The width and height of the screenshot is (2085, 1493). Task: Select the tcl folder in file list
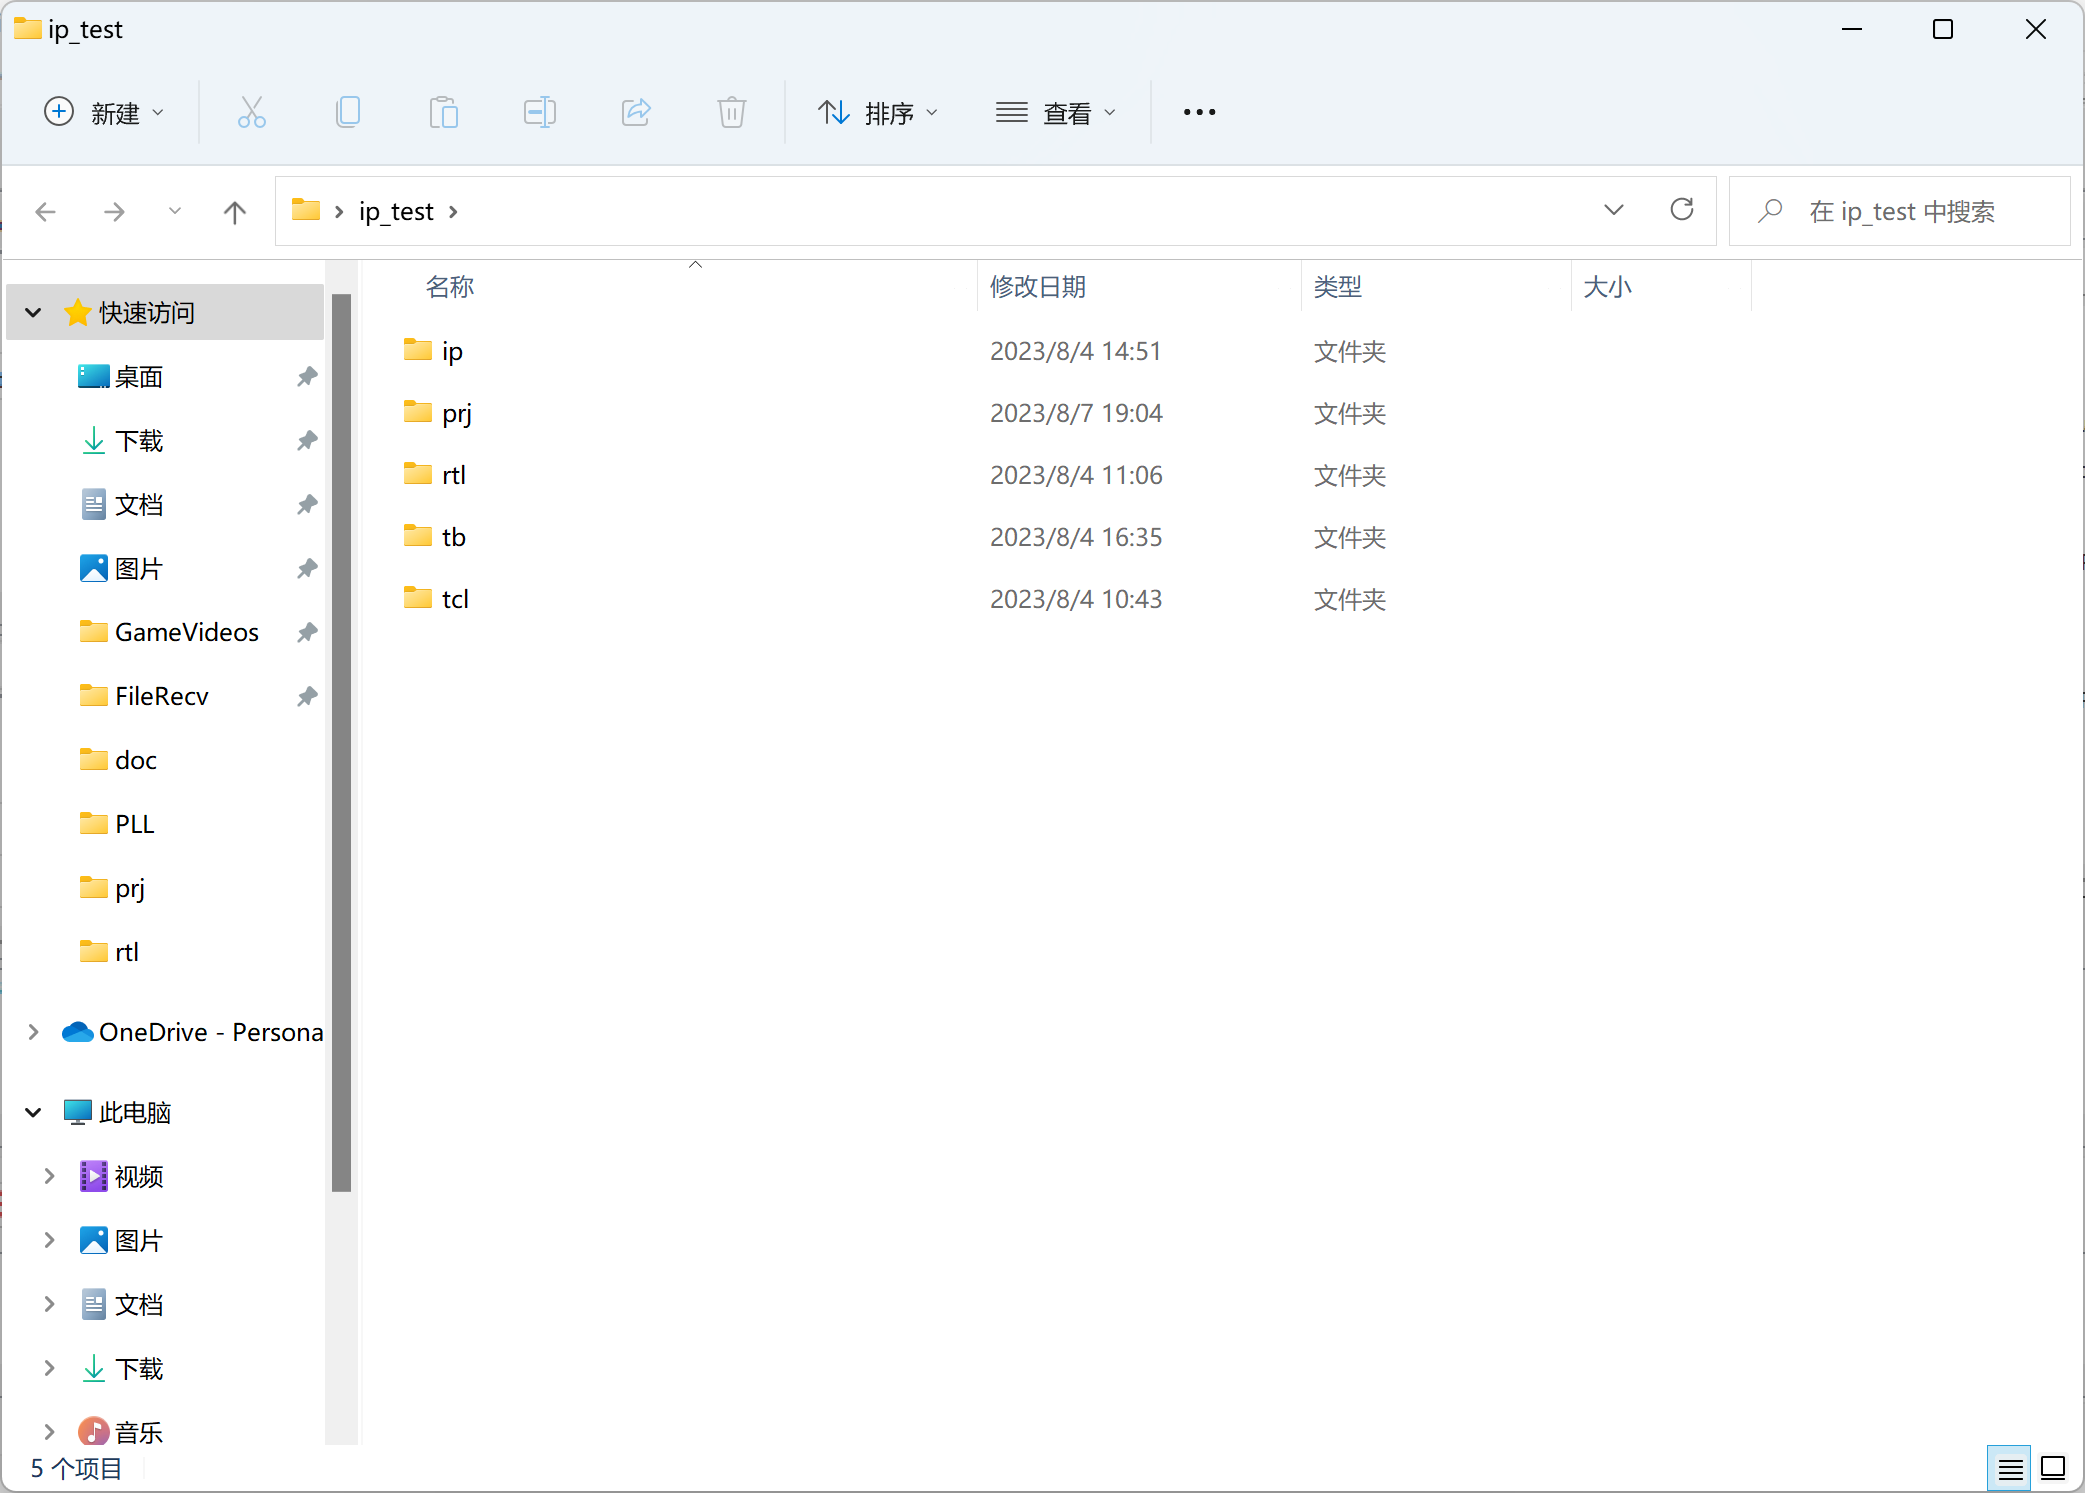point(455,600)
